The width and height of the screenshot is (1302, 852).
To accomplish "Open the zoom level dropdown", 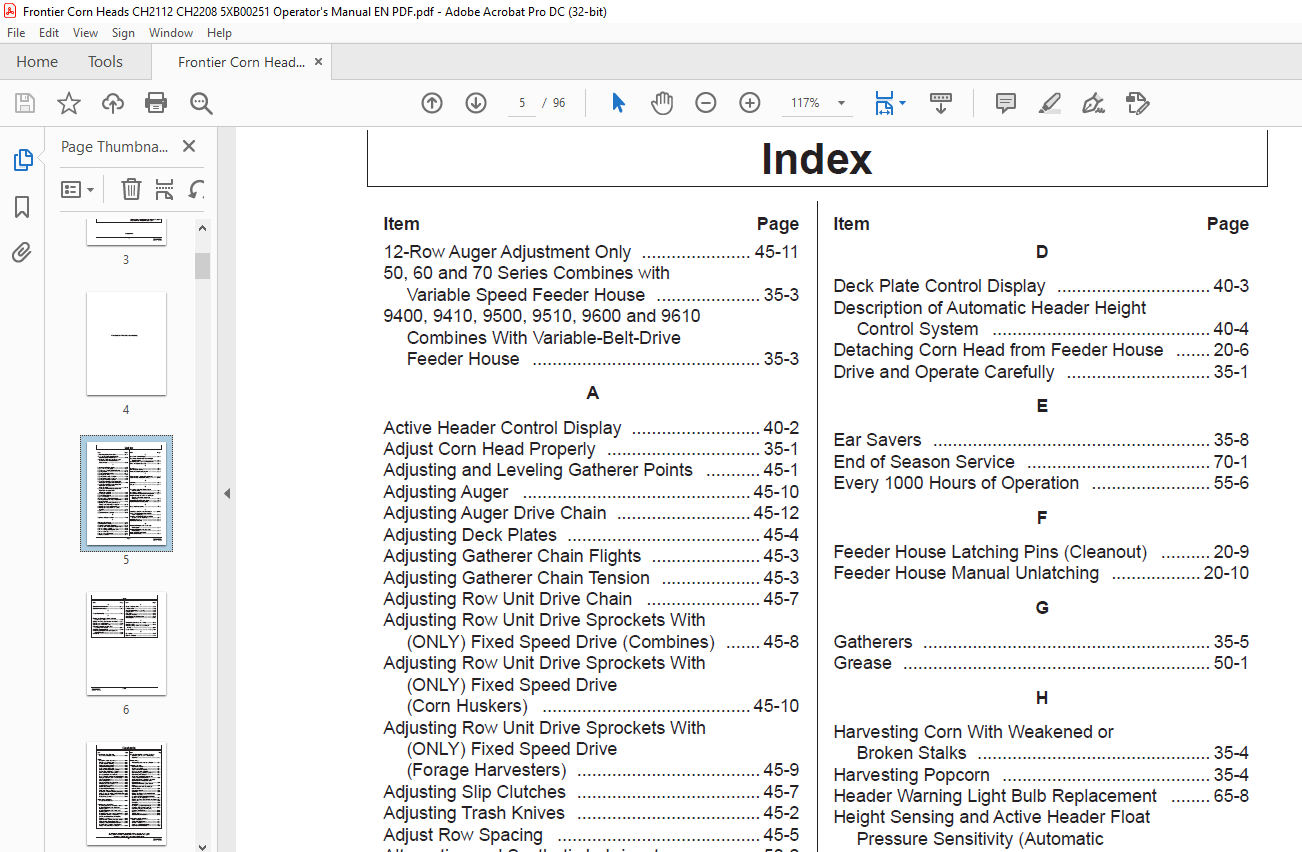I will point(841,103).
